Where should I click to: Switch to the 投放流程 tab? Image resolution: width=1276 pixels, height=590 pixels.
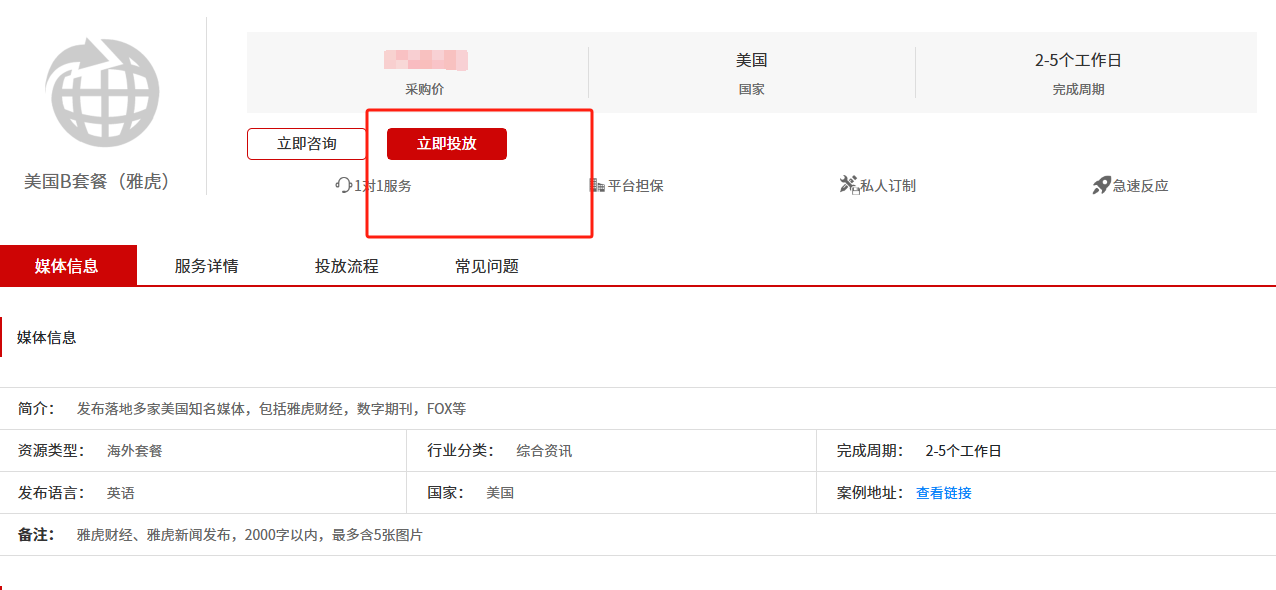pyautogui.click(x=346, y=266)
